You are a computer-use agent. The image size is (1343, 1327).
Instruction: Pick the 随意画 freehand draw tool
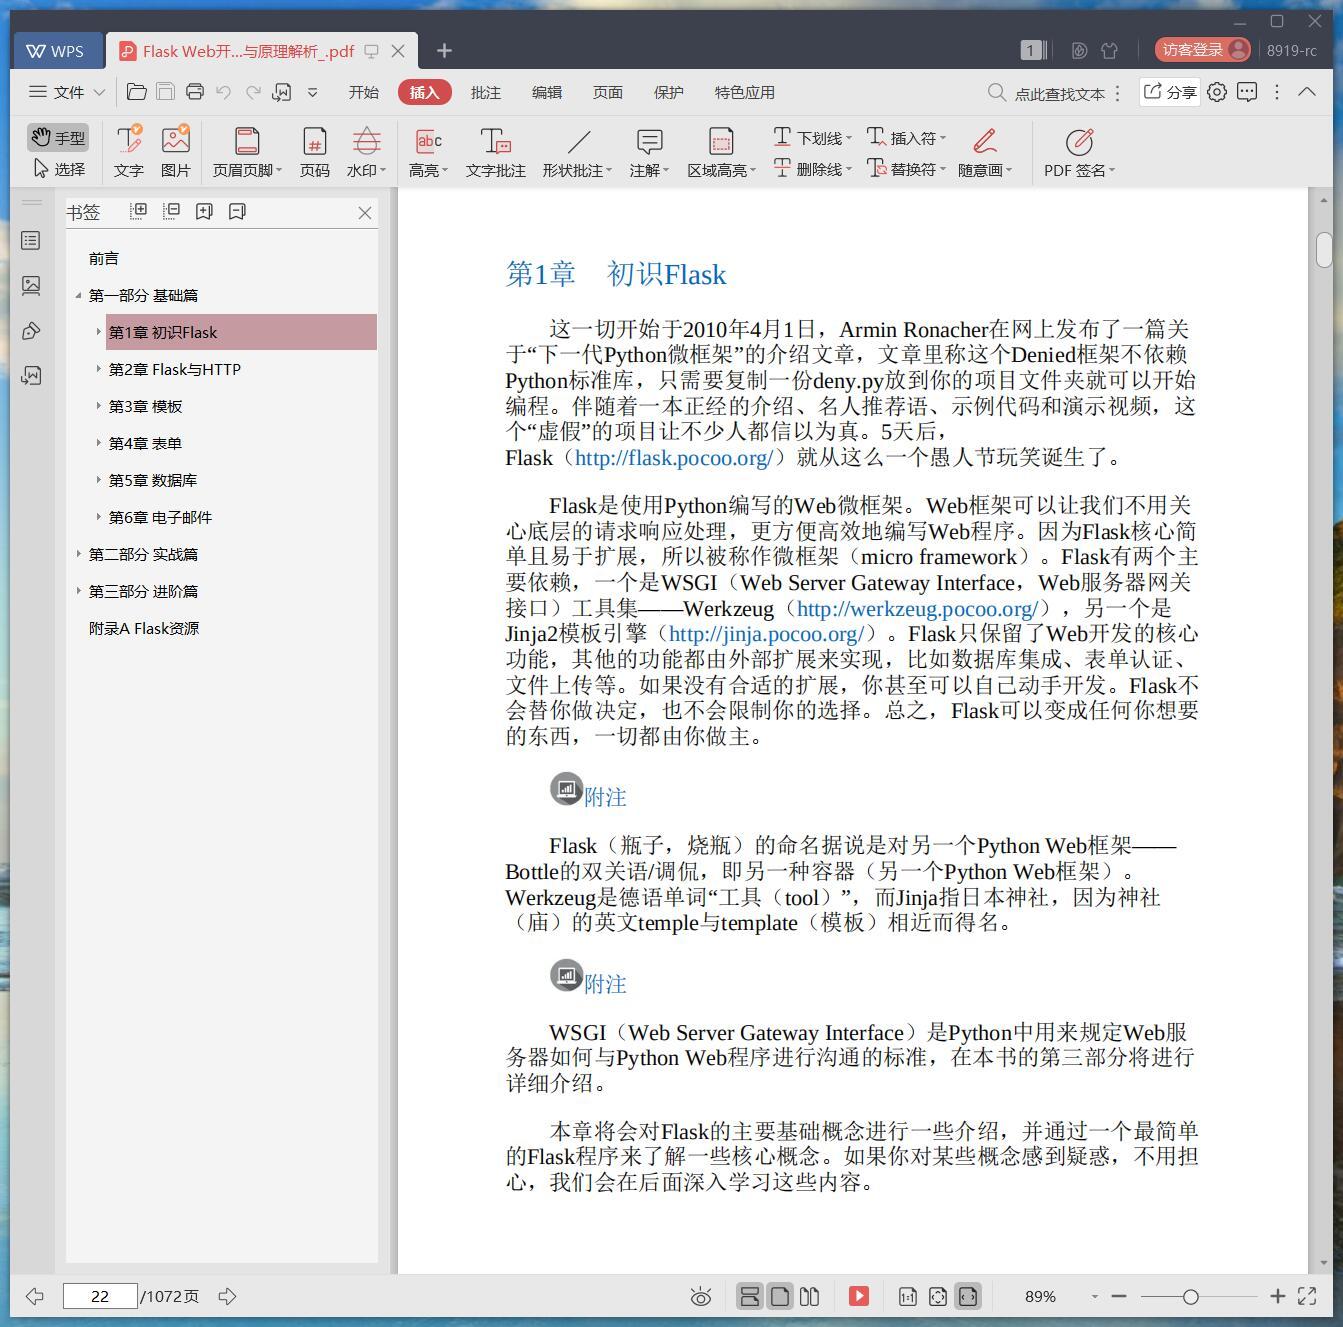click(x=985, y=152)
